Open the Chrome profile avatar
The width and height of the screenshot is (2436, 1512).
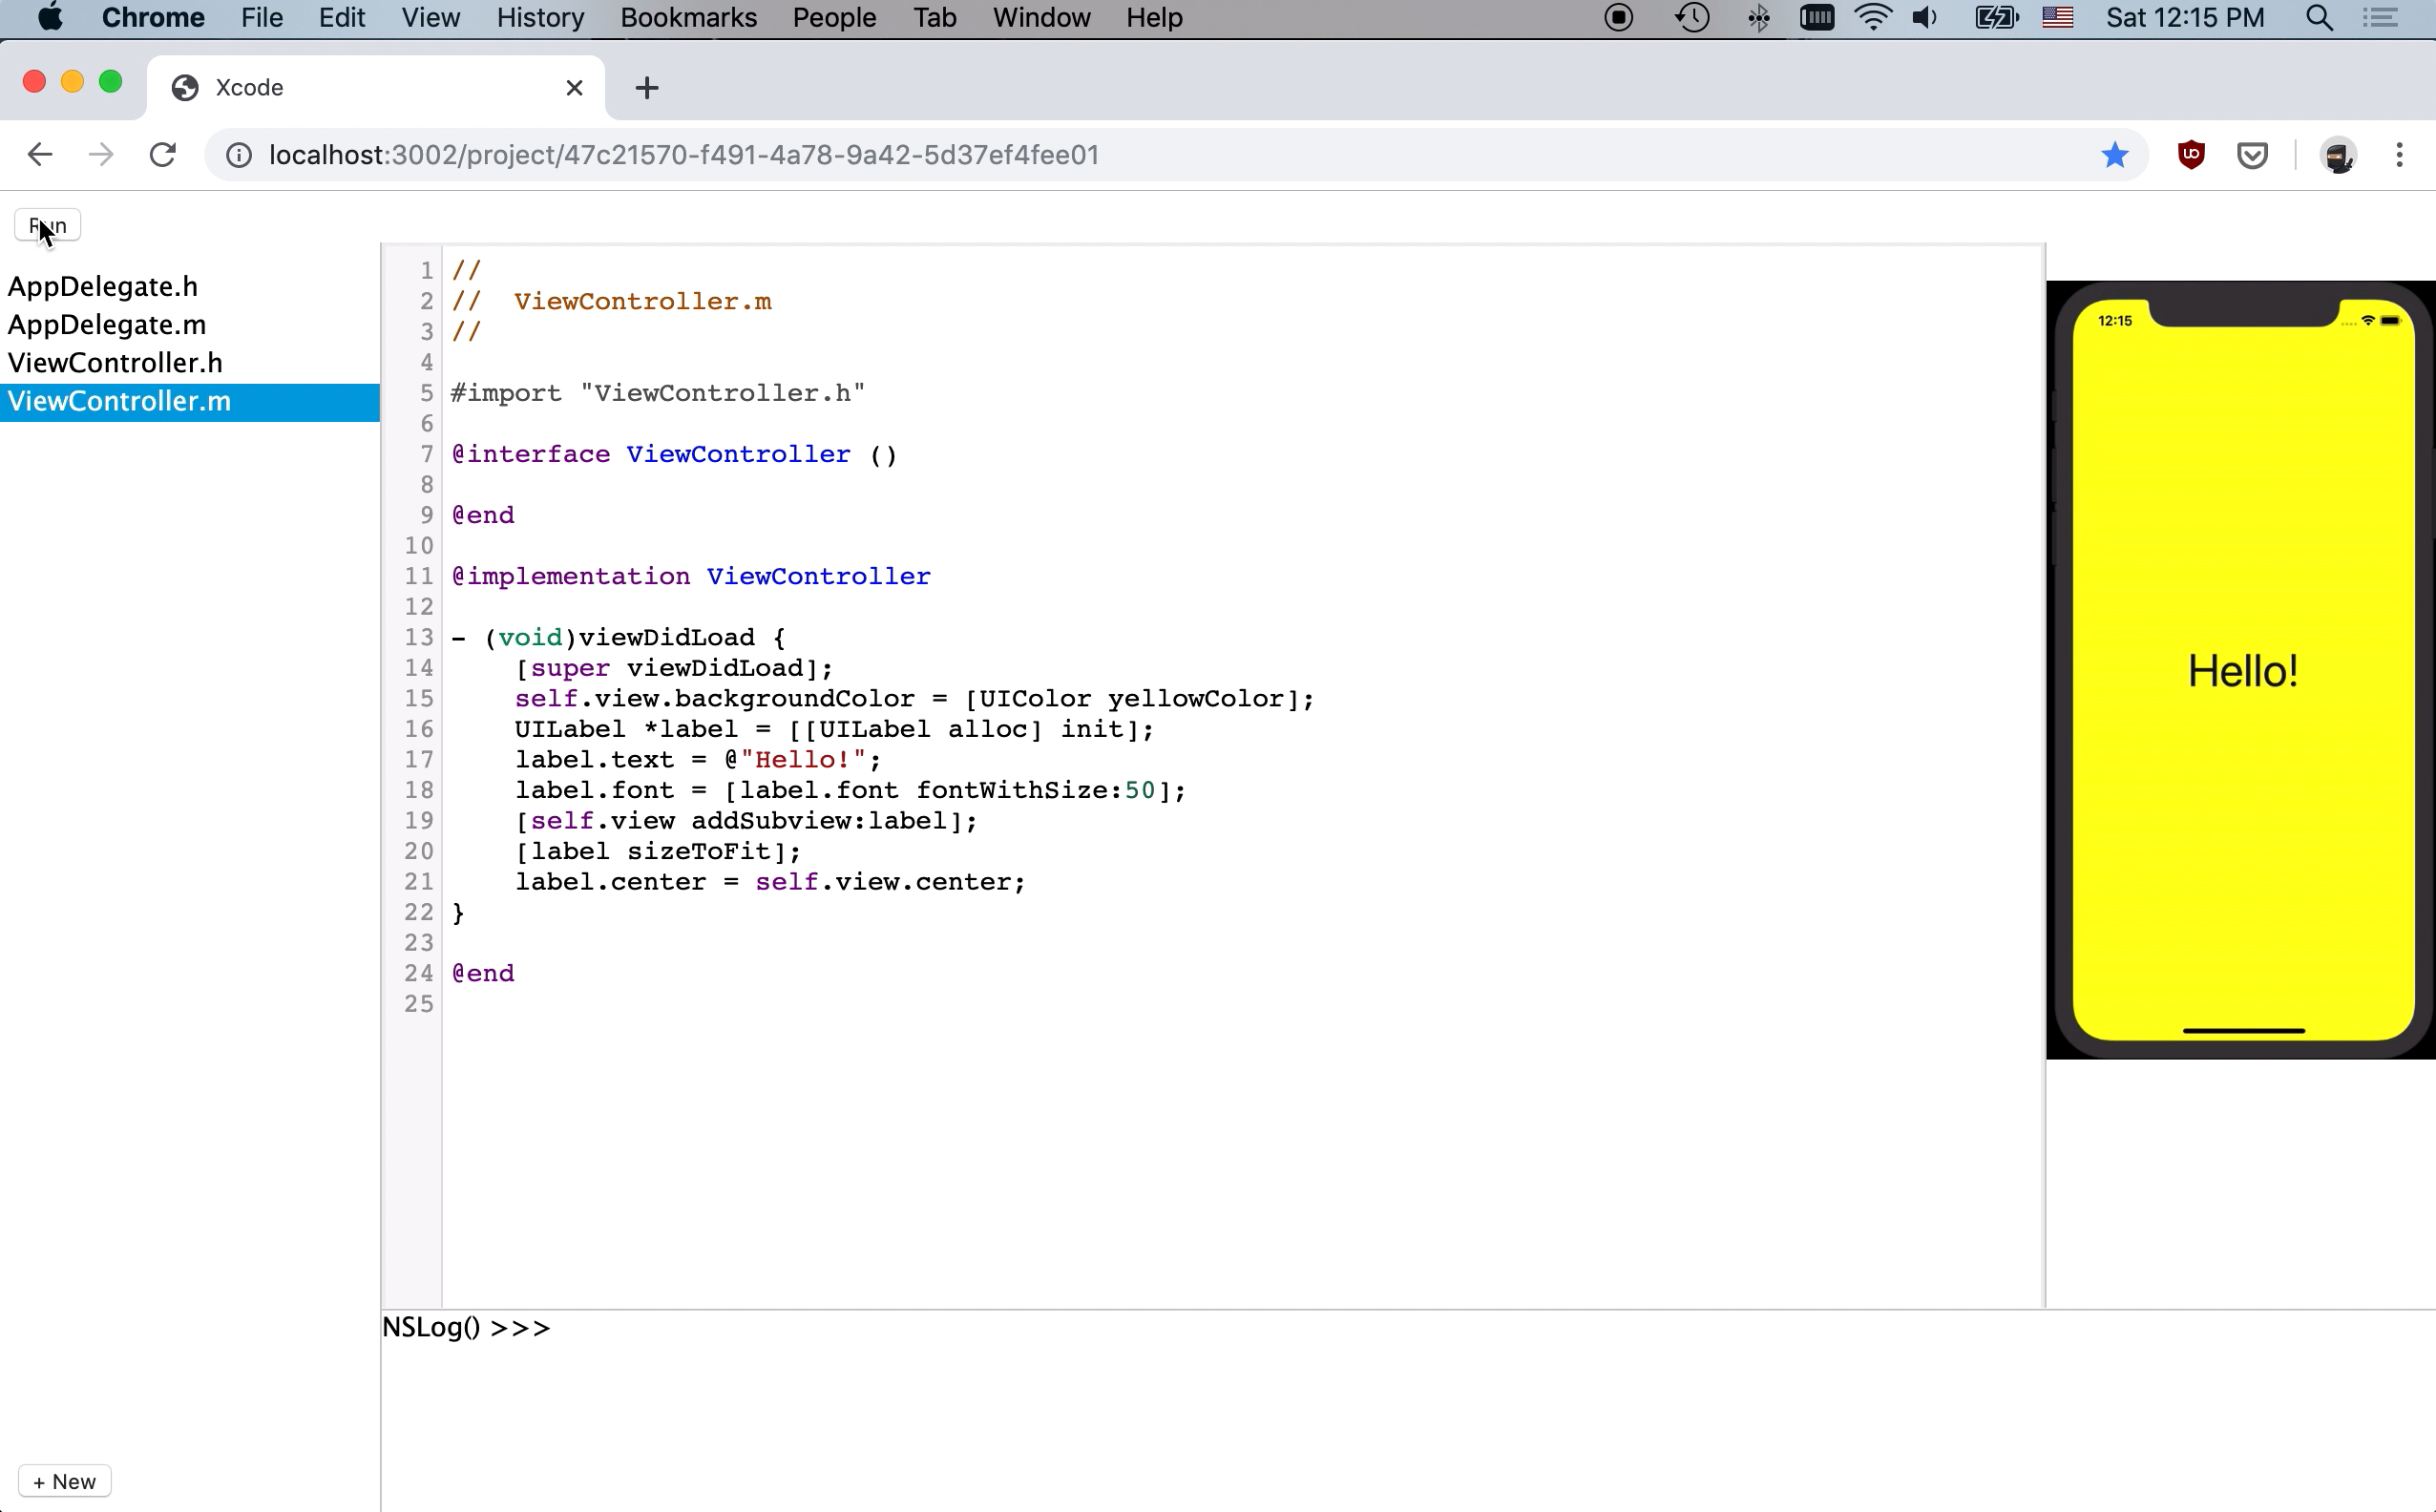[2338, 155]
